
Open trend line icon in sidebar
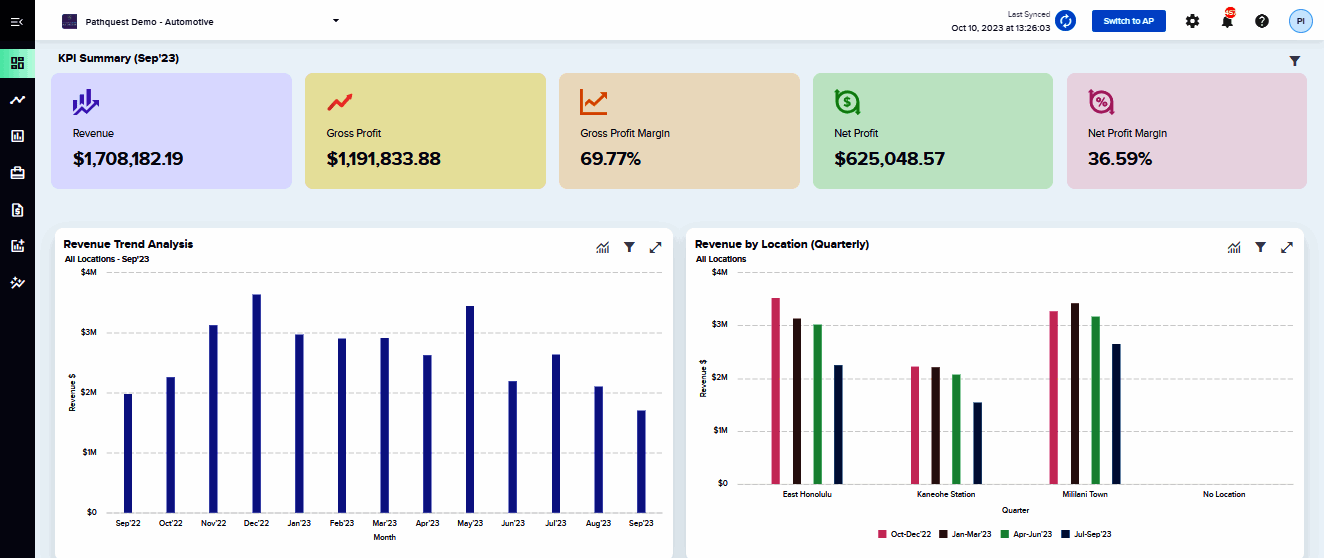17,100
